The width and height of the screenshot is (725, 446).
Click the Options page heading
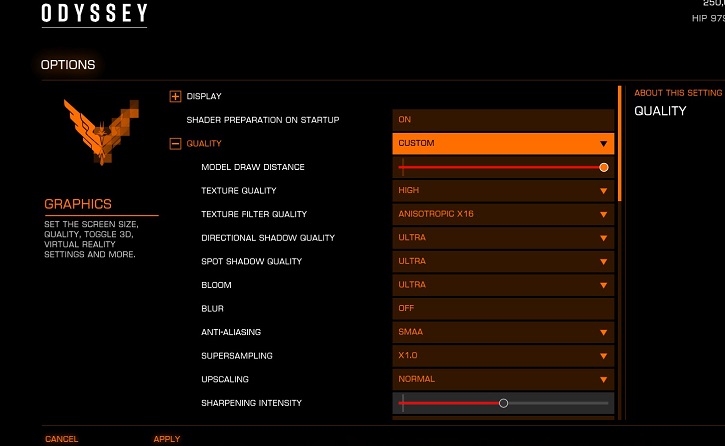tap(68, 65)
